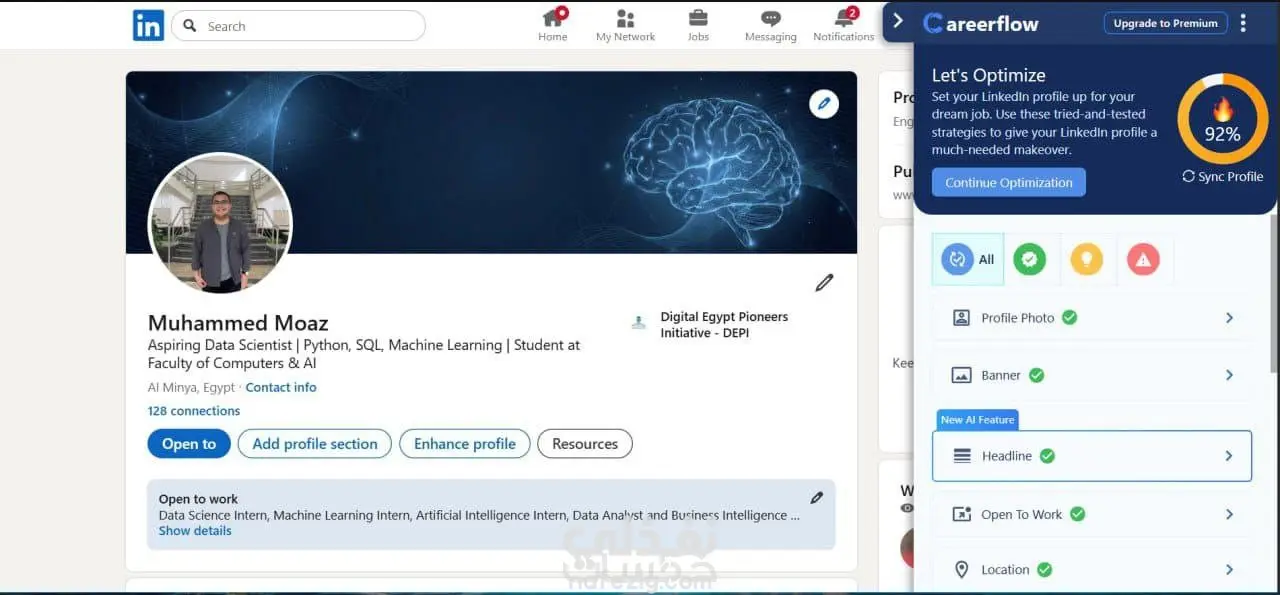Filter by suggestions lightbulb icon
Image resolution: width=1280 pixels, height=595 pixels.
pos(1086,260)
